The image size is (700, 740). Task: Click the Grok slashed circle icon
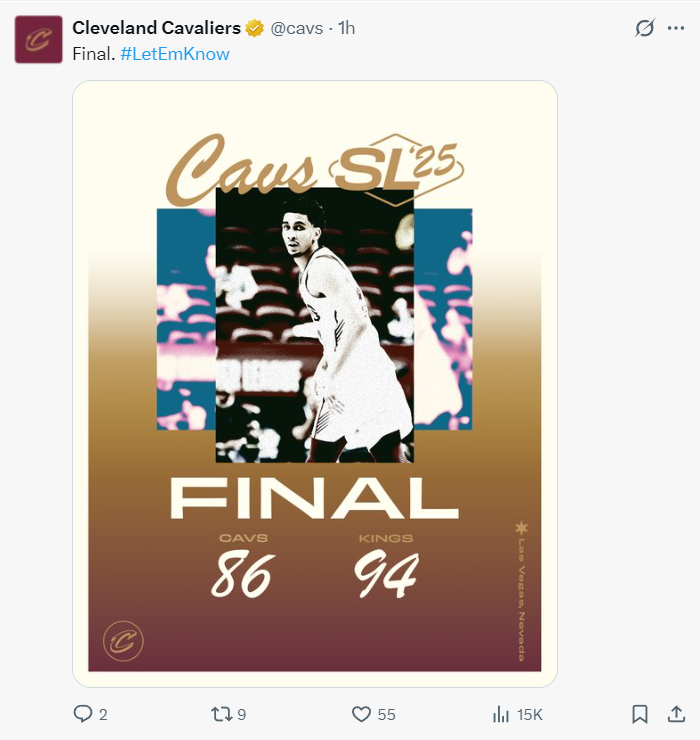coord(644,28)
